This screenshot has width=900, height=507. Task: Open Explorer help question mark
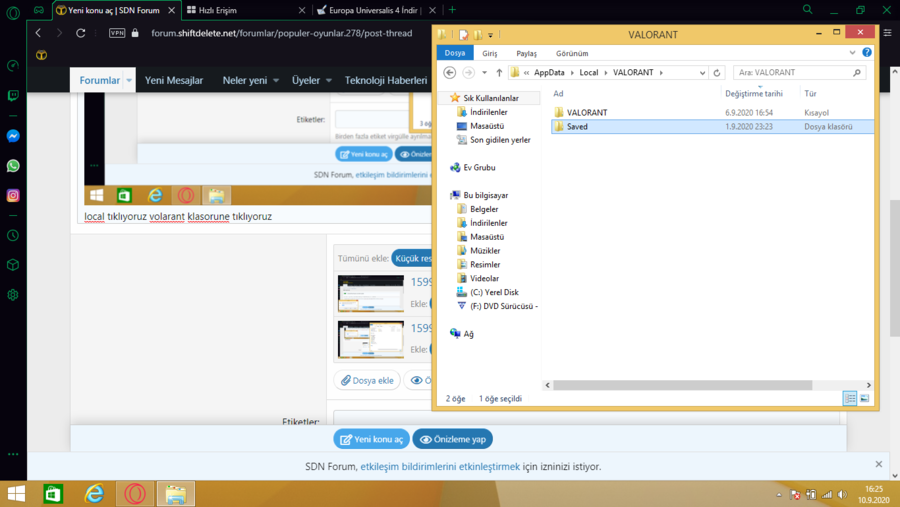coord(867,52)
